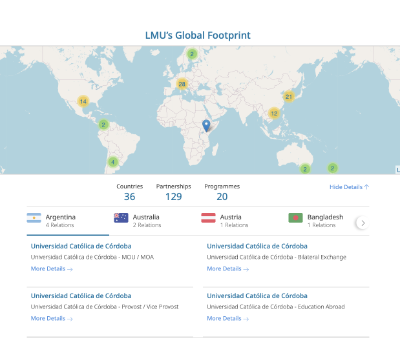This screenshot has height=362, width=400.
Task: Open the Universidad Católica de Córdoba Education Abroad title
Action: point(257,296)
